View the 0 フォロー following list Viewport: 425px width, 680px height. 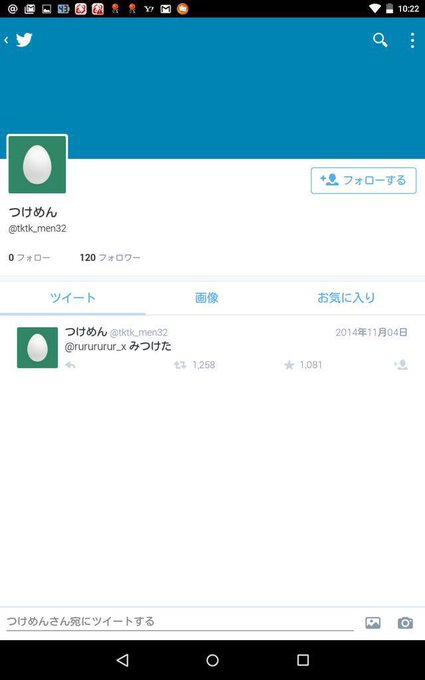(x=29, y=258)
